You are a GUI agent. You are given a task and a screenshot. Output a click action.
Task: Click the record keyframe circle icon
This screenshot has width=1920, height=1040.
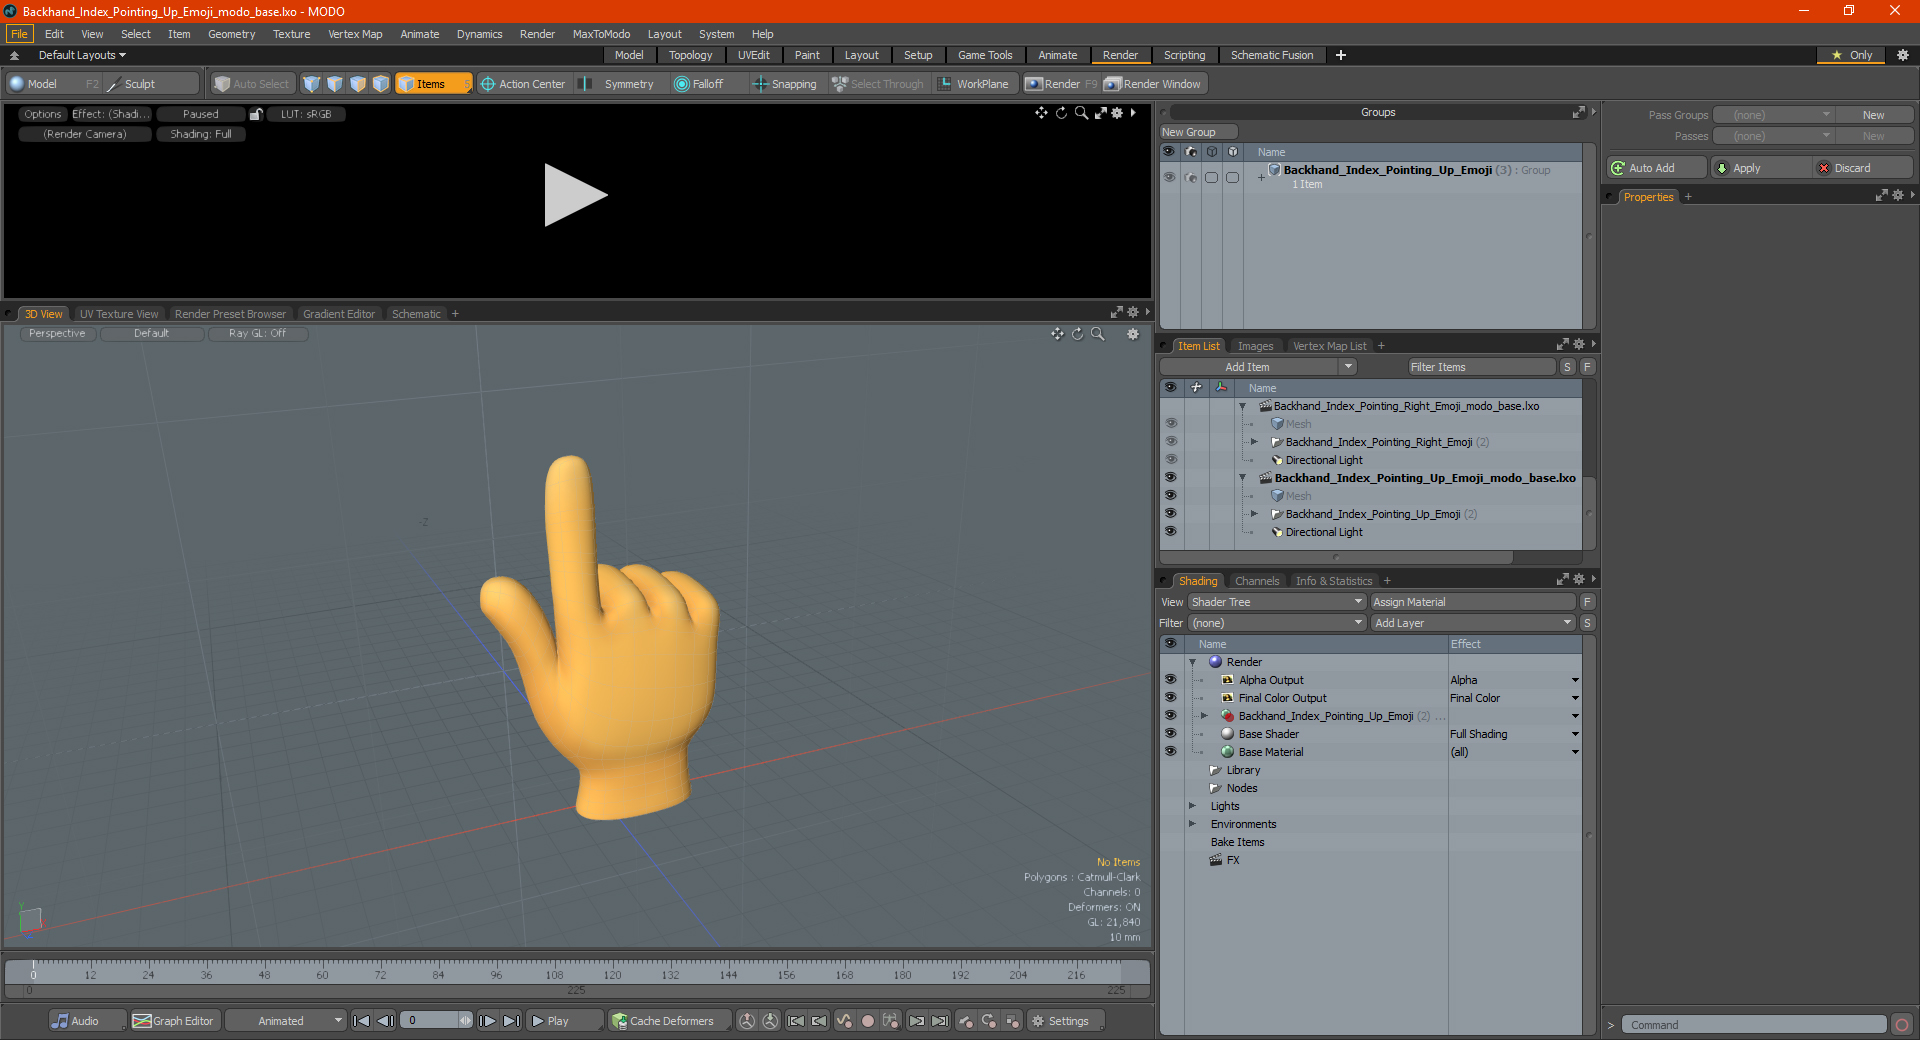(868, 1021)
